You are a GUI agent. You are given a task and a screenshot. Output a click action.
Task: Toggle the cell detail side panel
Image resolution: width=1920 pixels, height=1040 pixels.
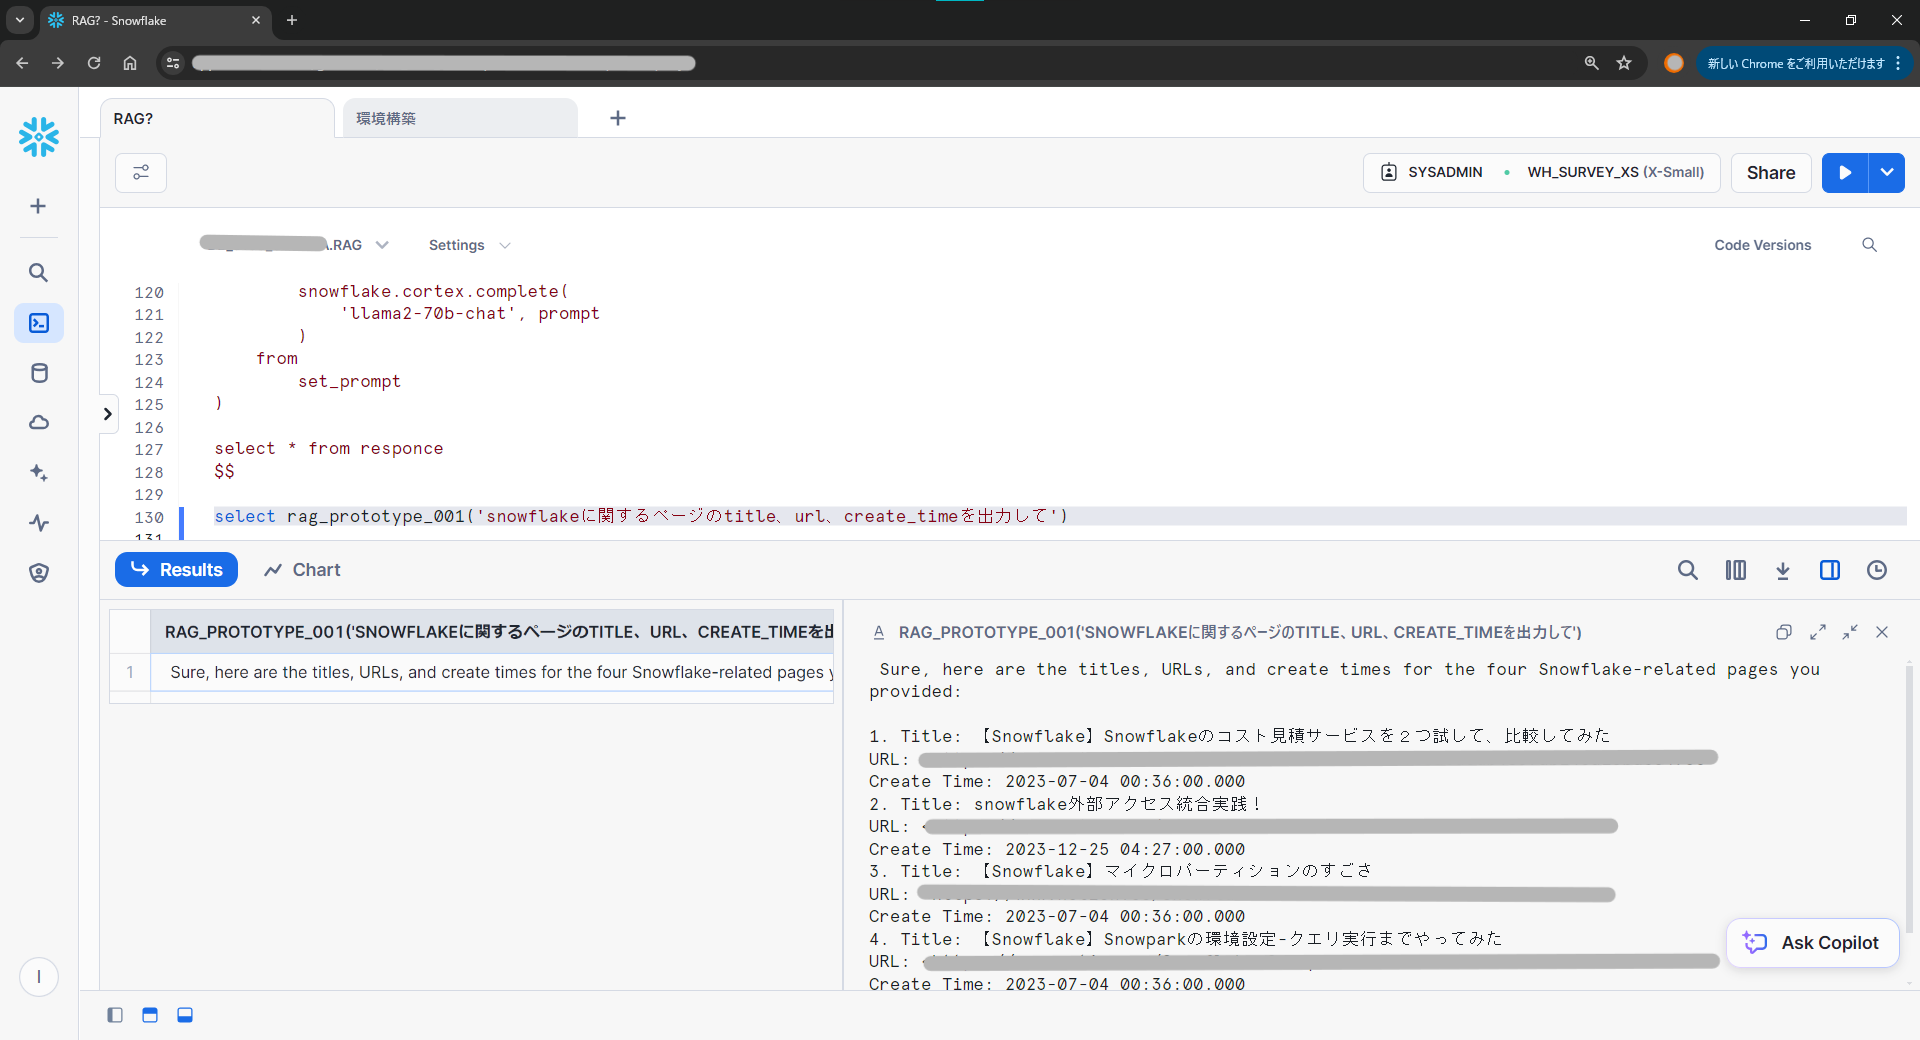coord(1830,570)
